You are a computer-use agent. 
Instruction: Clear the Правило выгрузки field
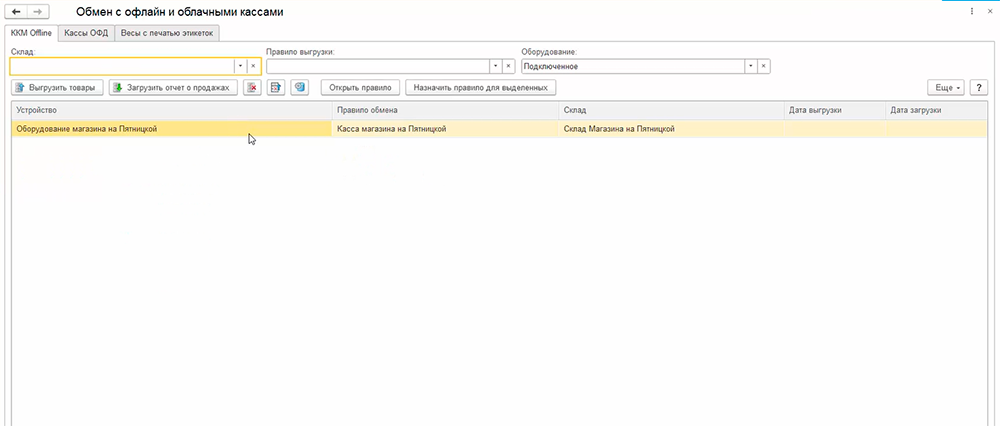[508, 66]
